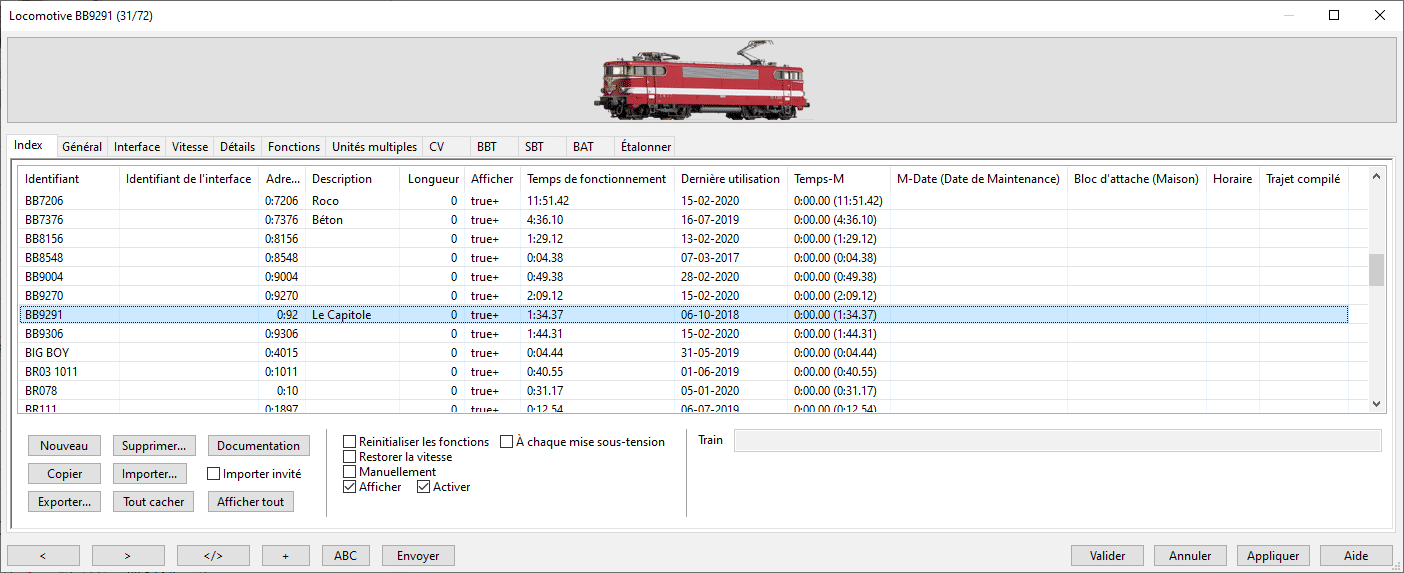The height and width of the screenshot is (573, 1404).
Task: Click the ABC button
Action: pyautogui.click(x=345, y=556)
